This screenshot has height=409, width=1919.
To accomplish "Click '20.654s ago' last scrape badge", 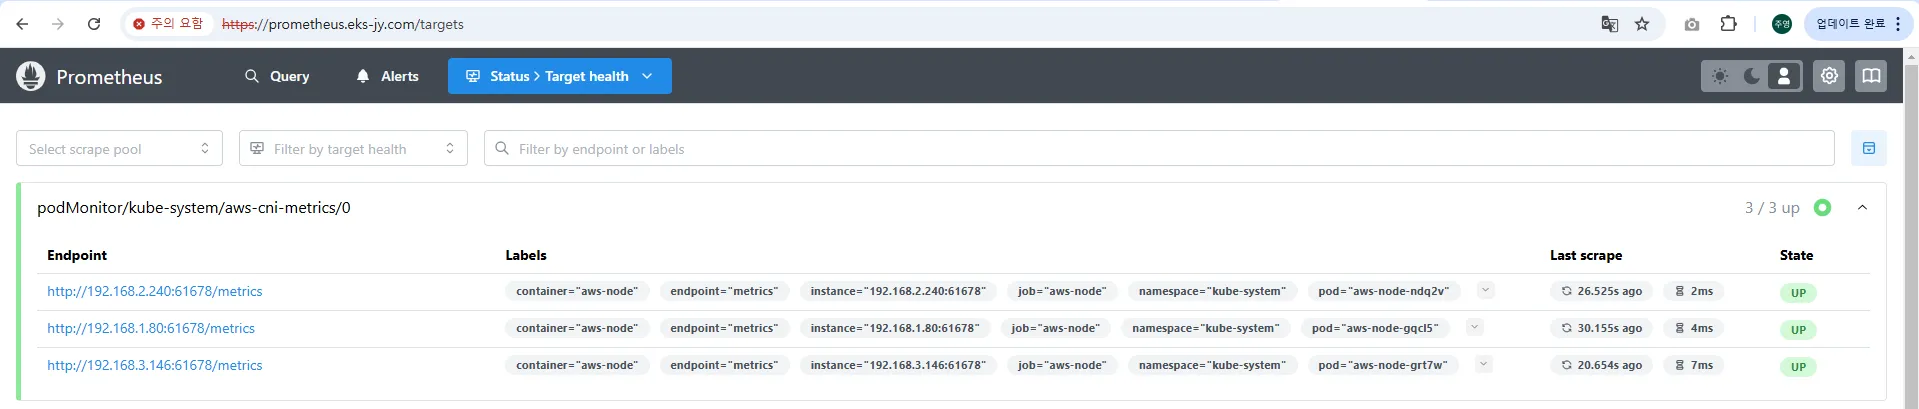I will point(1601,365).
